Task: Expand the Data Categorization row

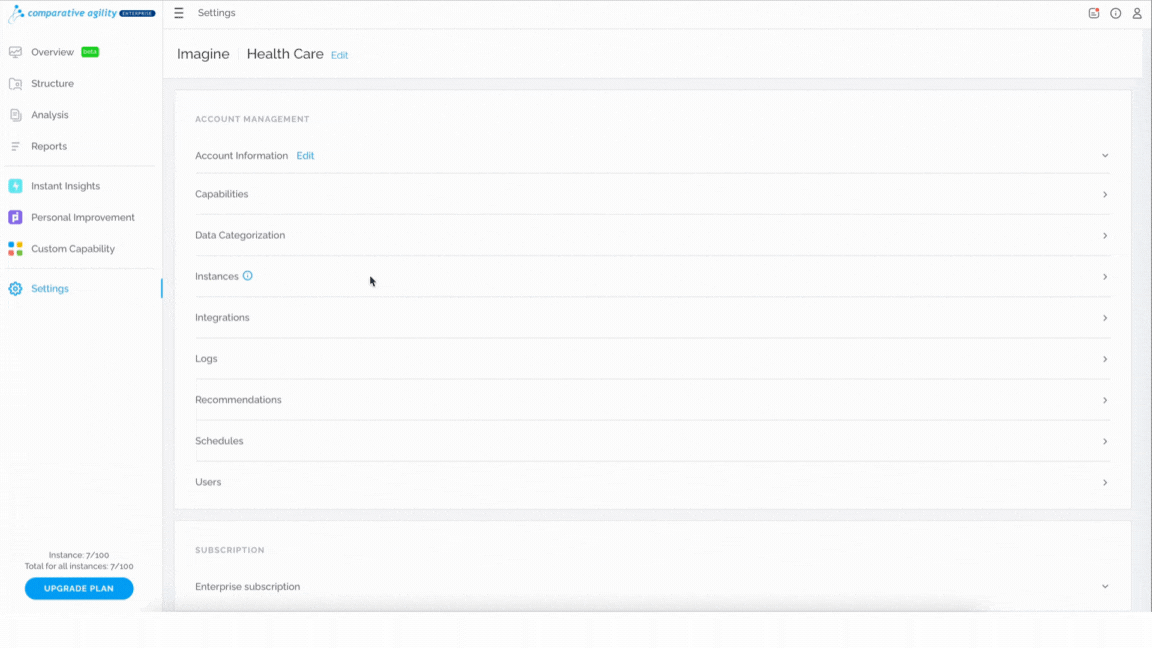Action: coord(652,235)
